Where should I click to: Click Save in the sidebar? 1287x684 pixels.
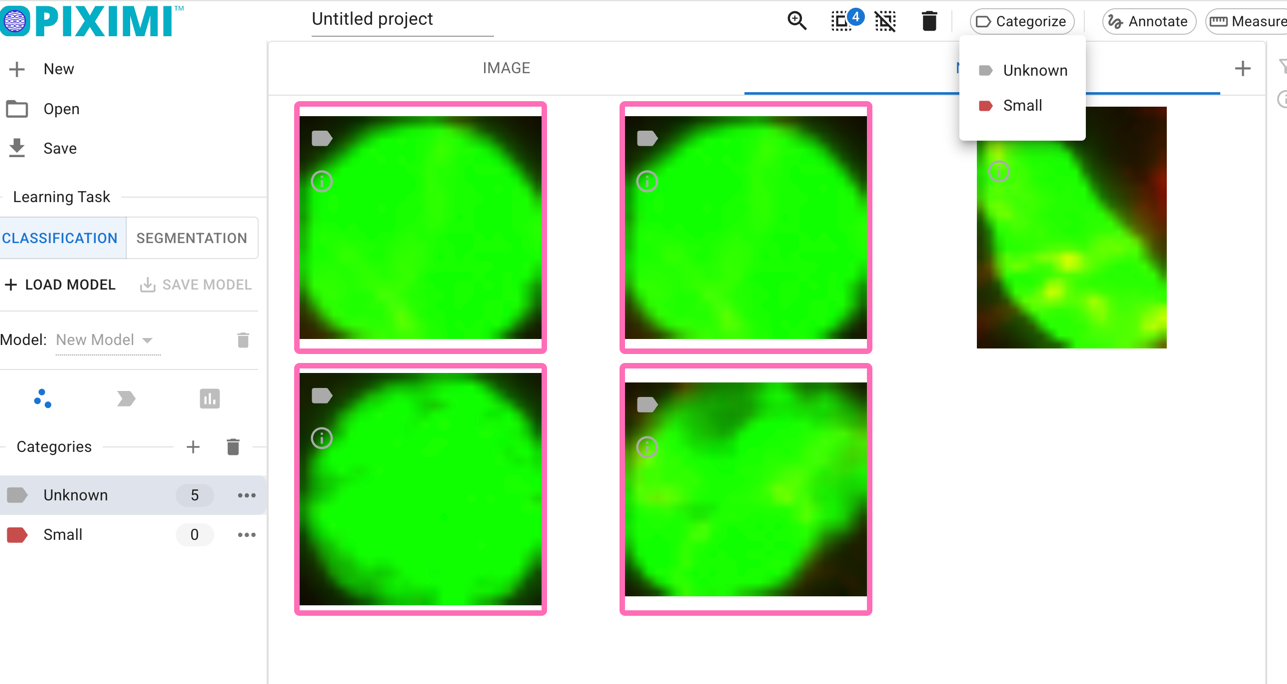(x=60, y=148)
